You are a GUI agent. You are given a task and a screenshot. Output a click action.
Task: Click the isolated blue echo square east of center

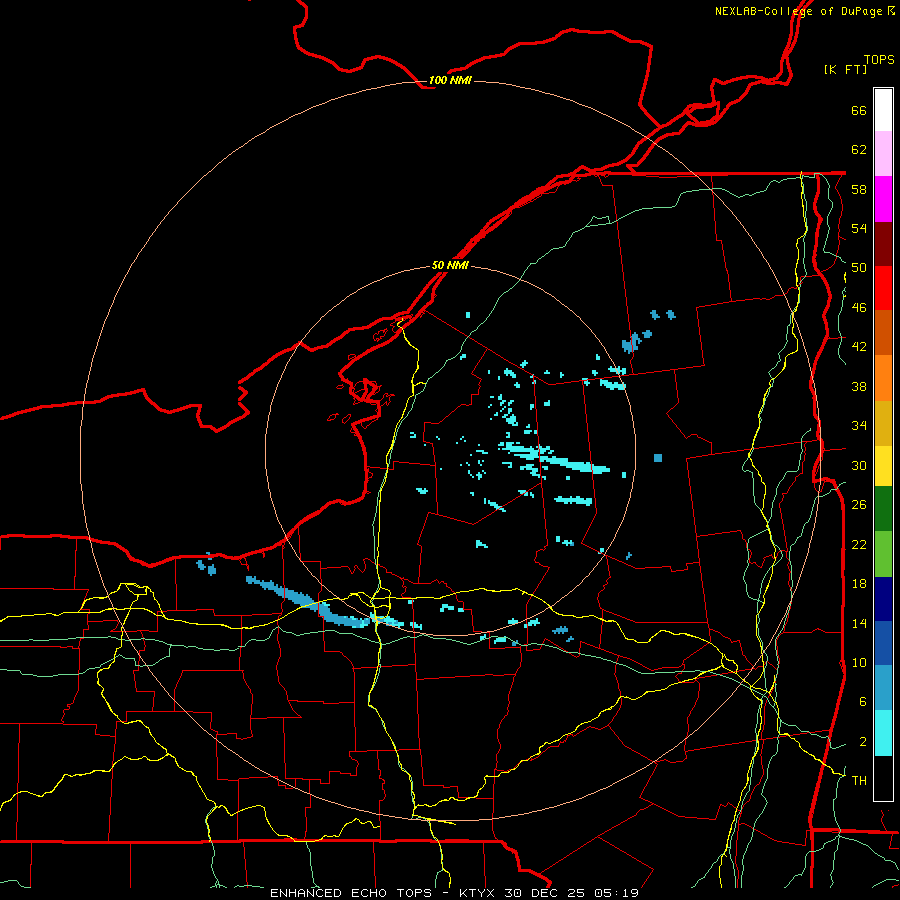(x=658, y=457)
